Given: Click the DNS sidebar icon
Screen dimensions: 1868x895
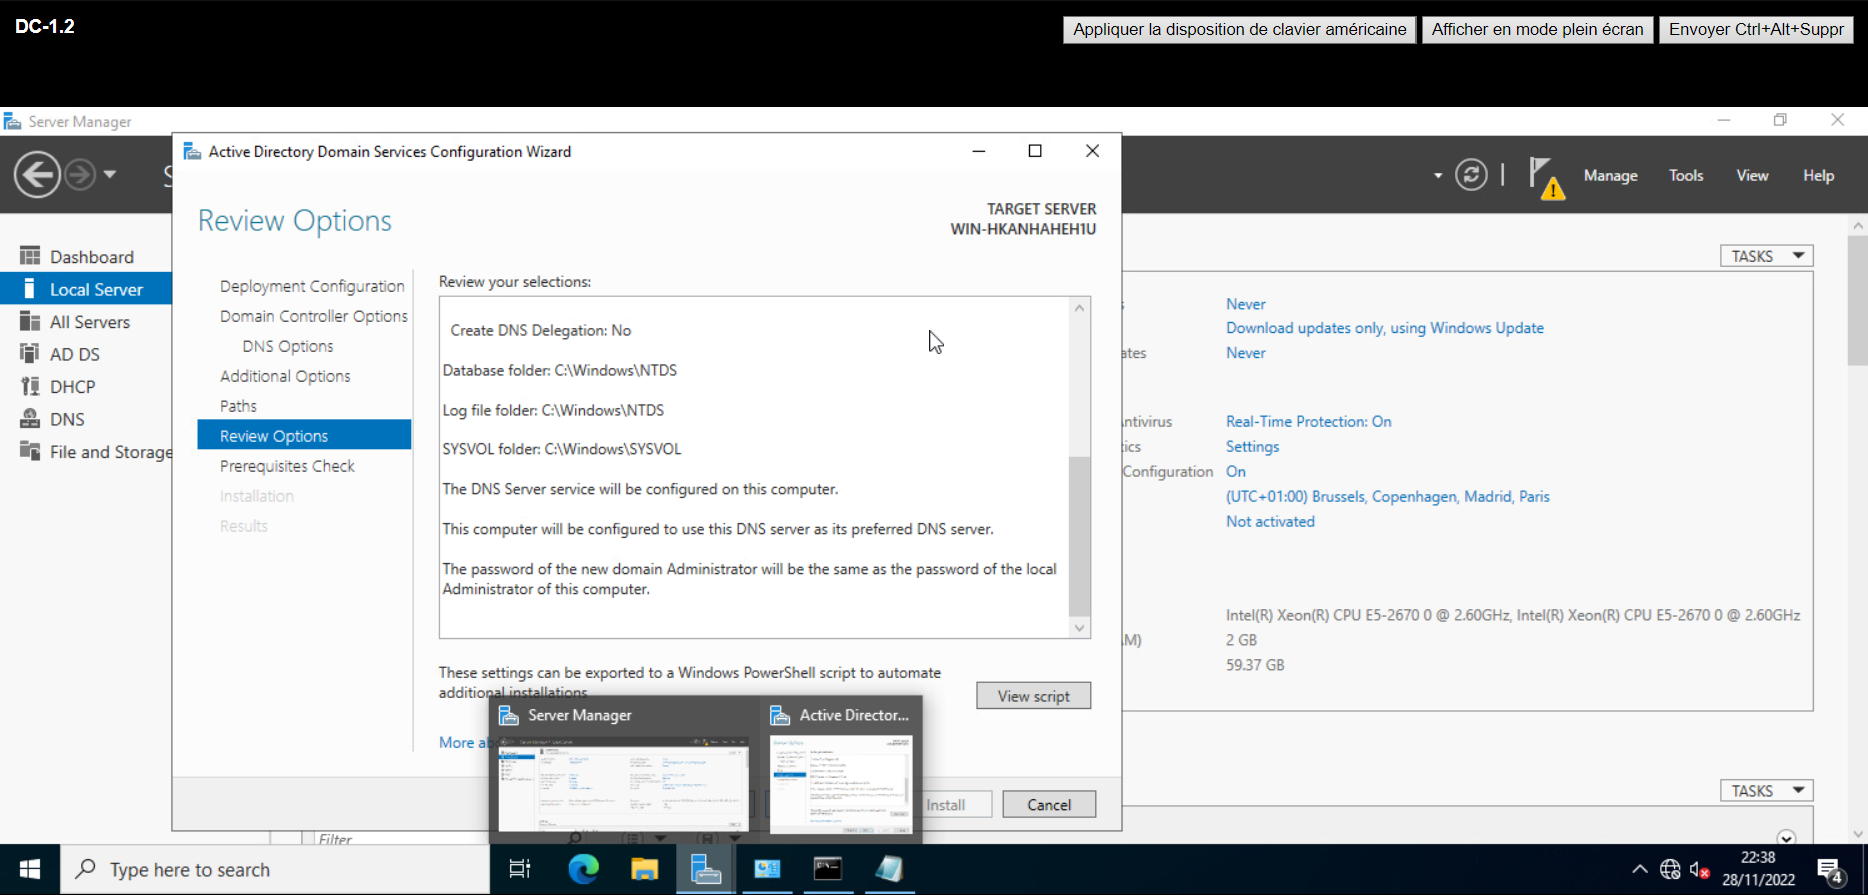Looking at the screenshot, I should pyautogui.click(x=30, y=419).
